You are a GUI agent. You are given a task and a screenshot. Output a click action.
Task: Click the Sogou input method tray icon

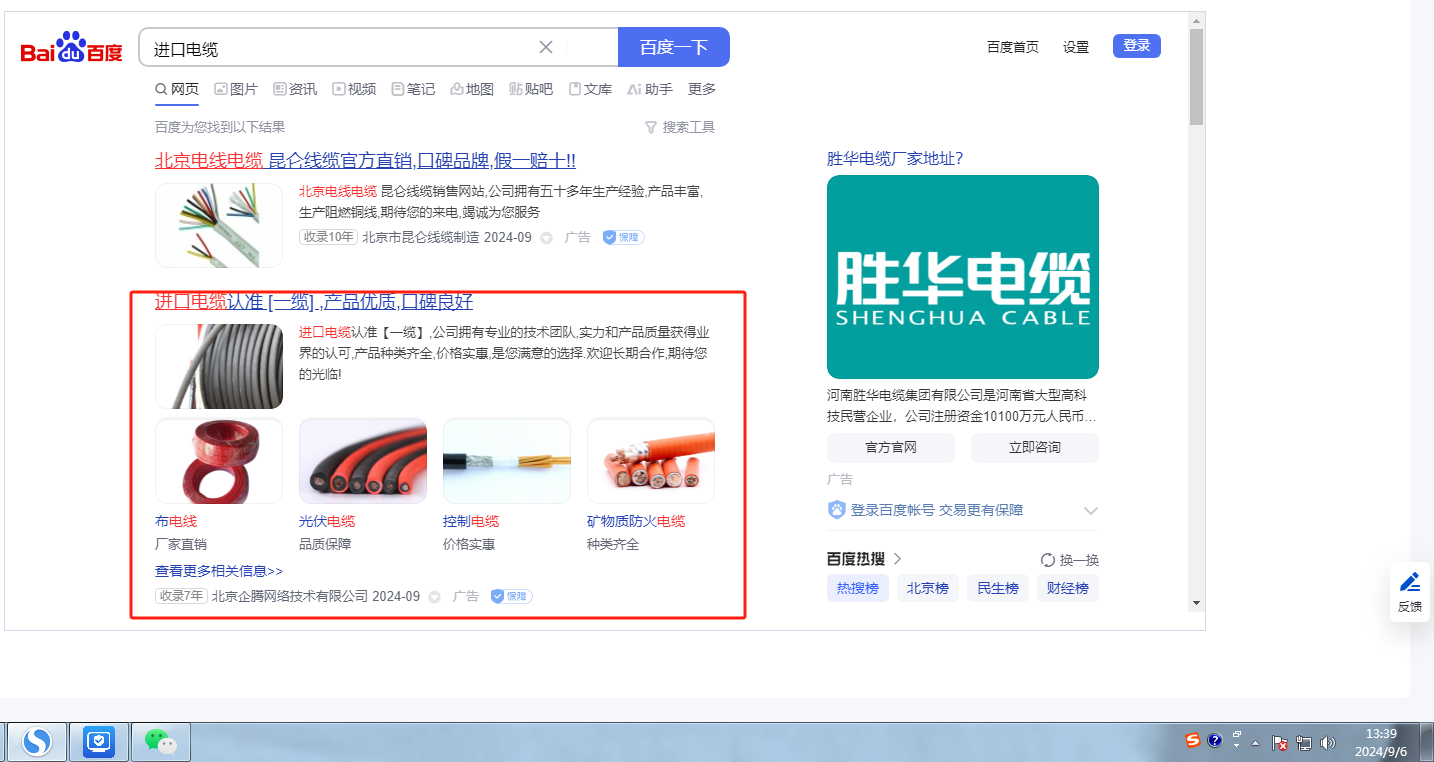click(x=1193, y=741)
